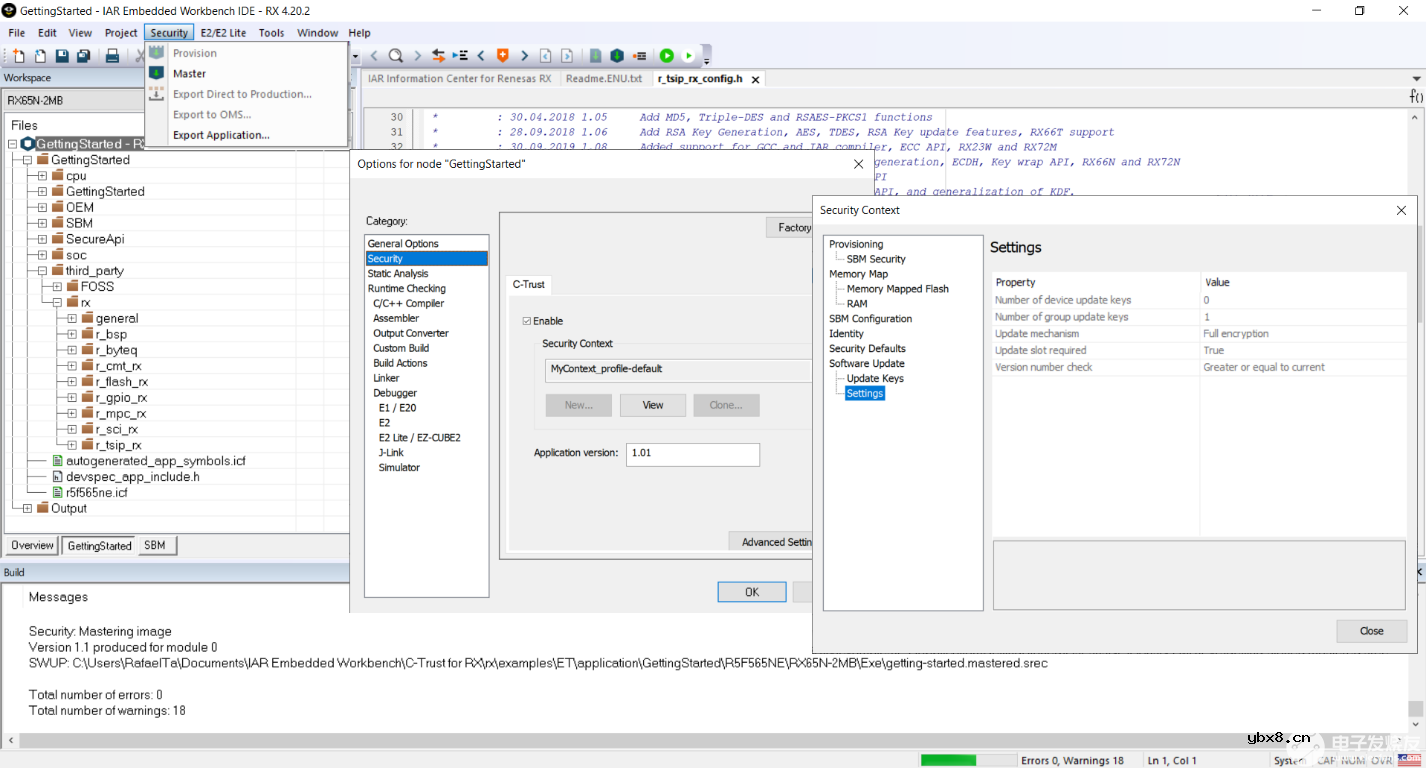Expand the r_flash_rx folder node

click(72, 382)
